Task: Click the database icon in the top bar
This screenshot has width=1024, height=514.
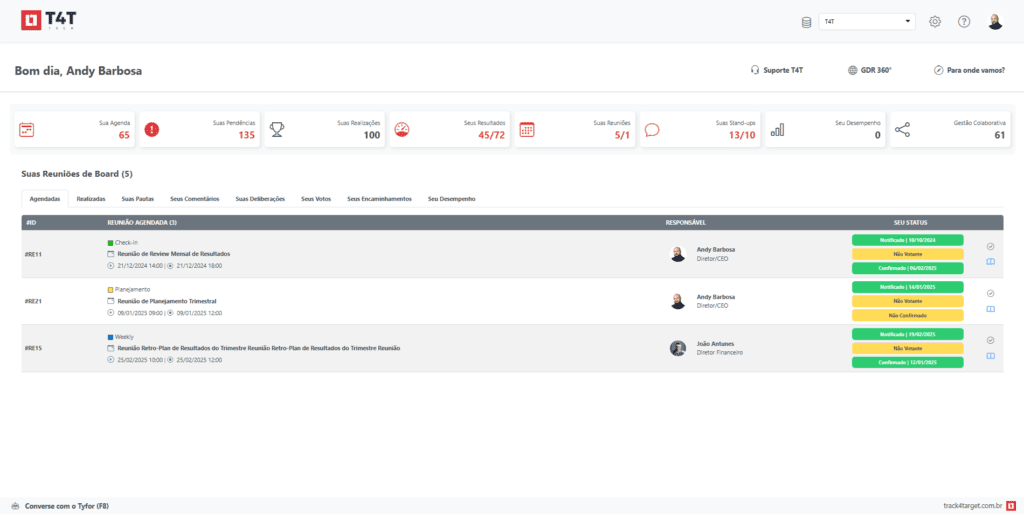Action: click(807, 22)
